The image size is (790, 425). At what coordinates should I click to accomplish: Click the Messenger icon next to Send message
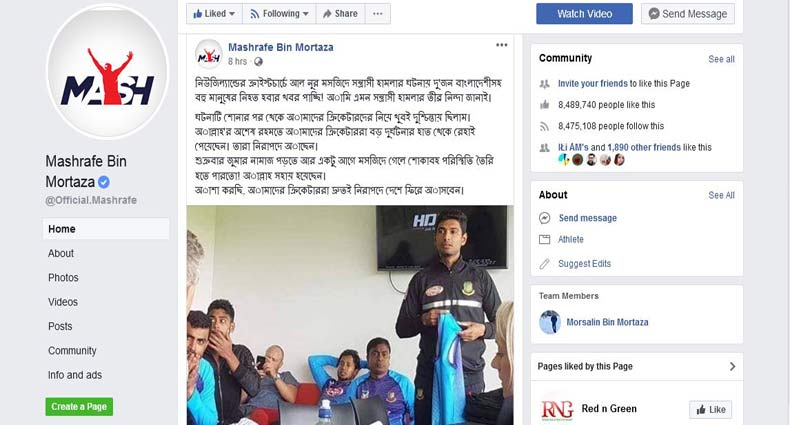545,218
